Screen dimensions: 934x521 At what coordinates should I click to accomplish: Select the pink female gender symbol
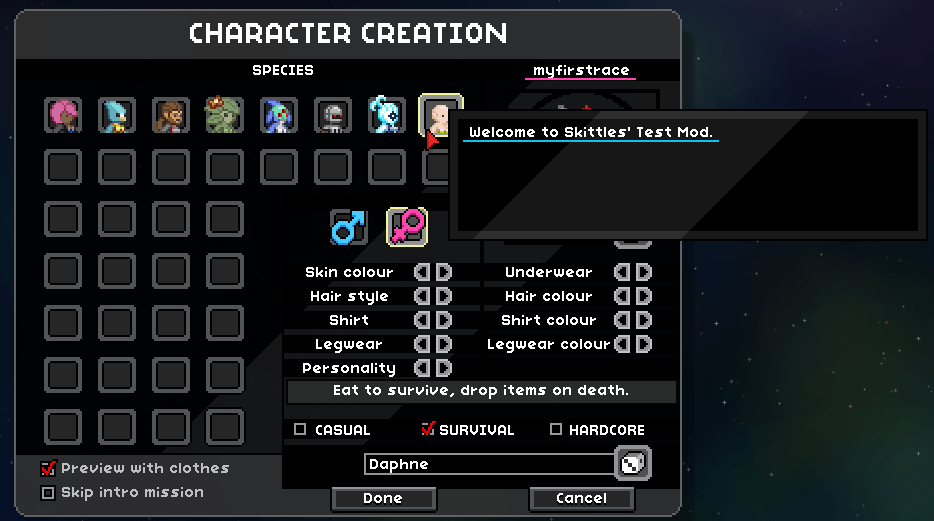pyautogui.click(x=407, y=227)
